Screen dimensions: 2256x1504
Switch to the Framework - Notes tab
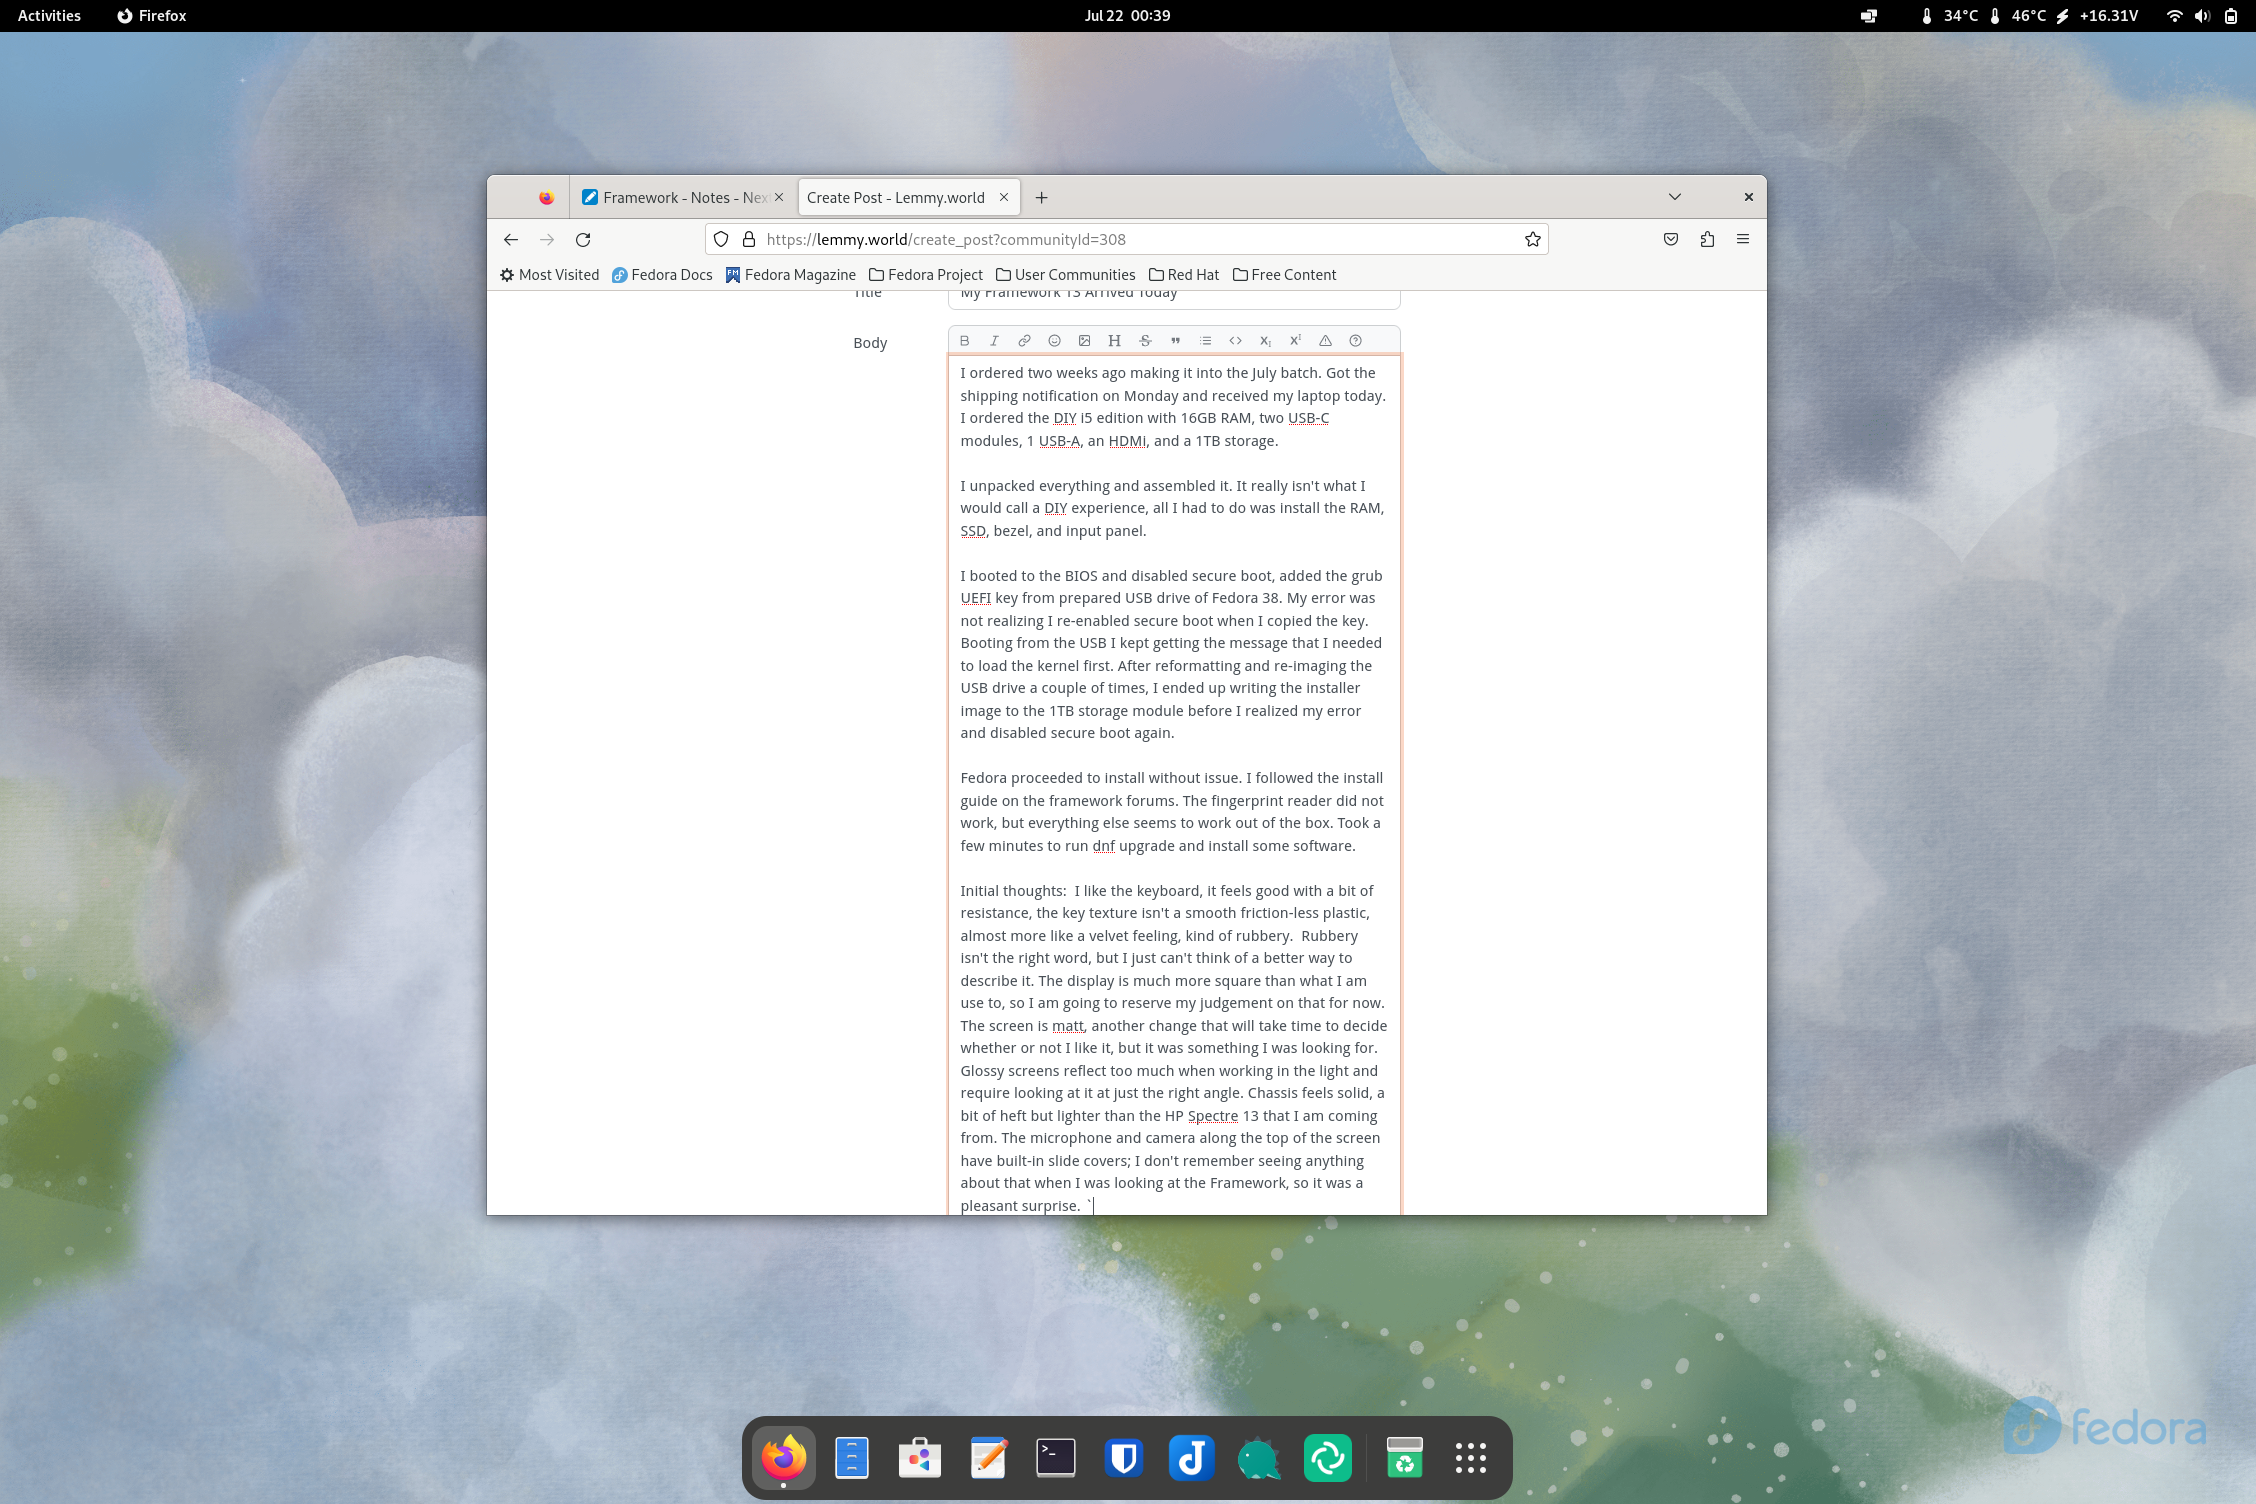[x=675, y=198]
